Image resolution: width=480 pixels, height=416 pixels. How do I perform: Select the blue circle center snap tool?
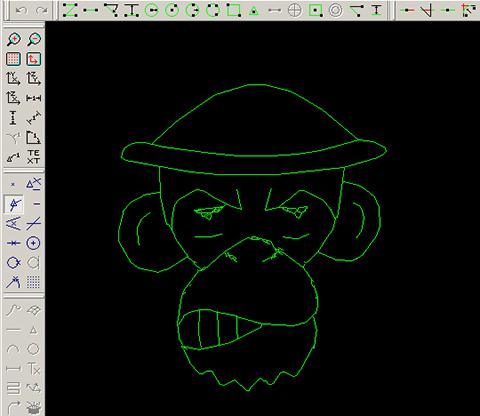click(x=33, y=243)
